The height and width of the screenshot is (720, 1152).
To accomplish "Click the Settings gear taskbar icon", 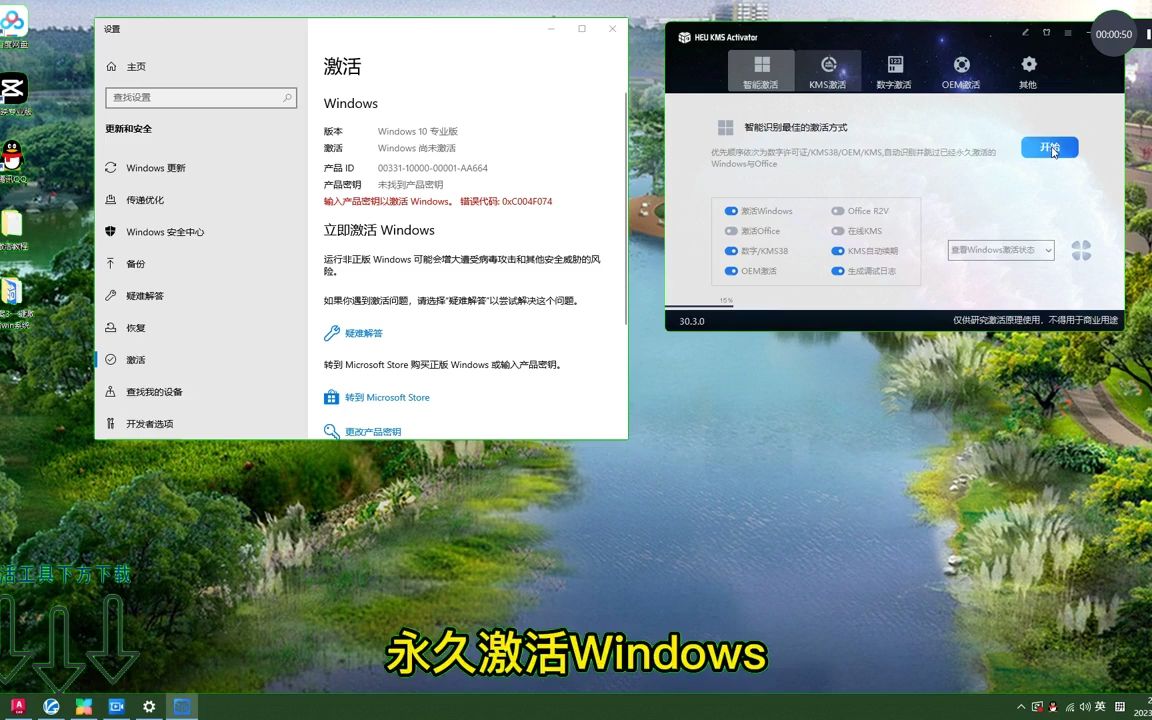I will pos(149,706).
